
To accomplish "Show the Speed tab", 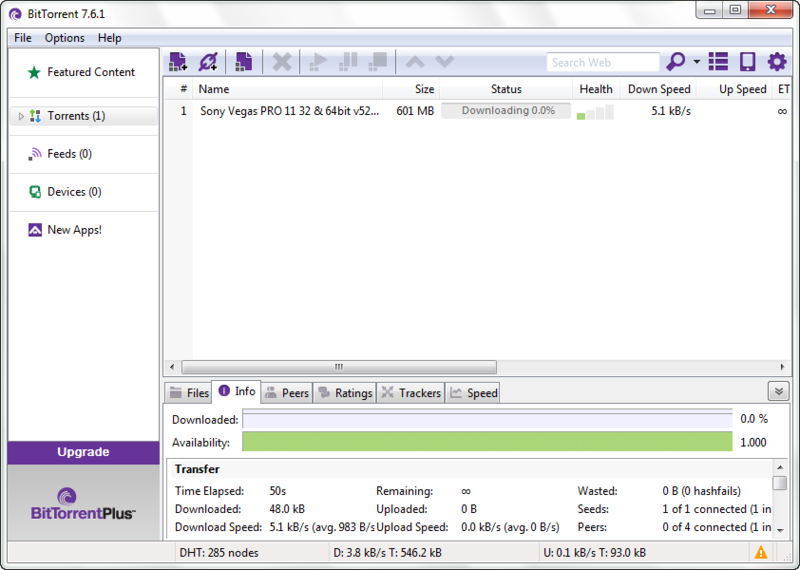I will [473, 393].
